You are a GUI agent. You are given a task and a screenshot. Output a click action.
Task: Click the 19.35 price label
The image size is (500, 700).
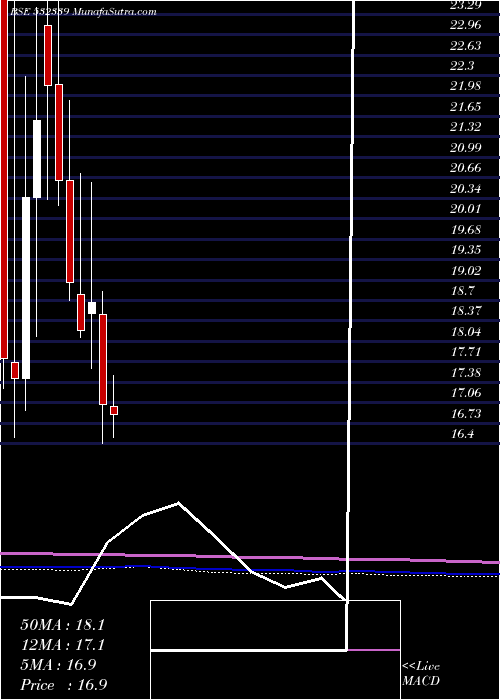466,250
